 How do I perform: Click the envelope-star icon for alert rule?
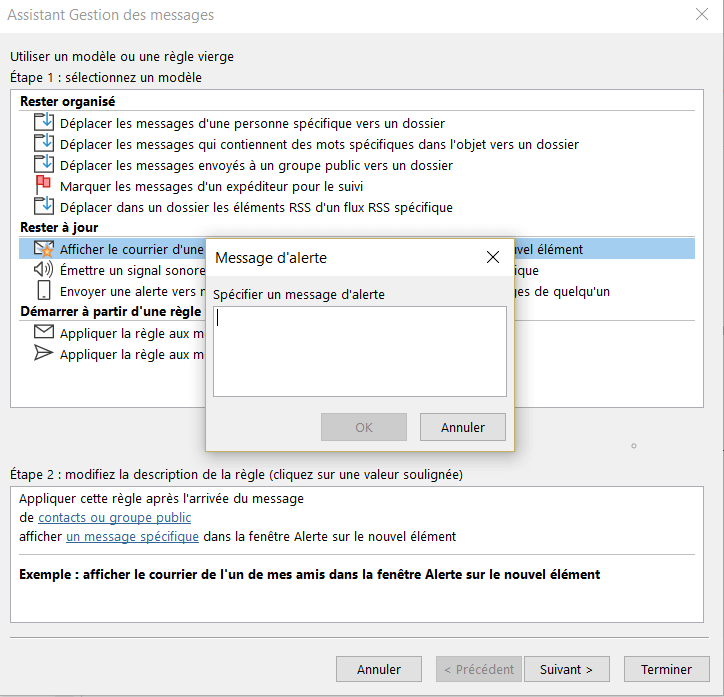tap(44, 249)
